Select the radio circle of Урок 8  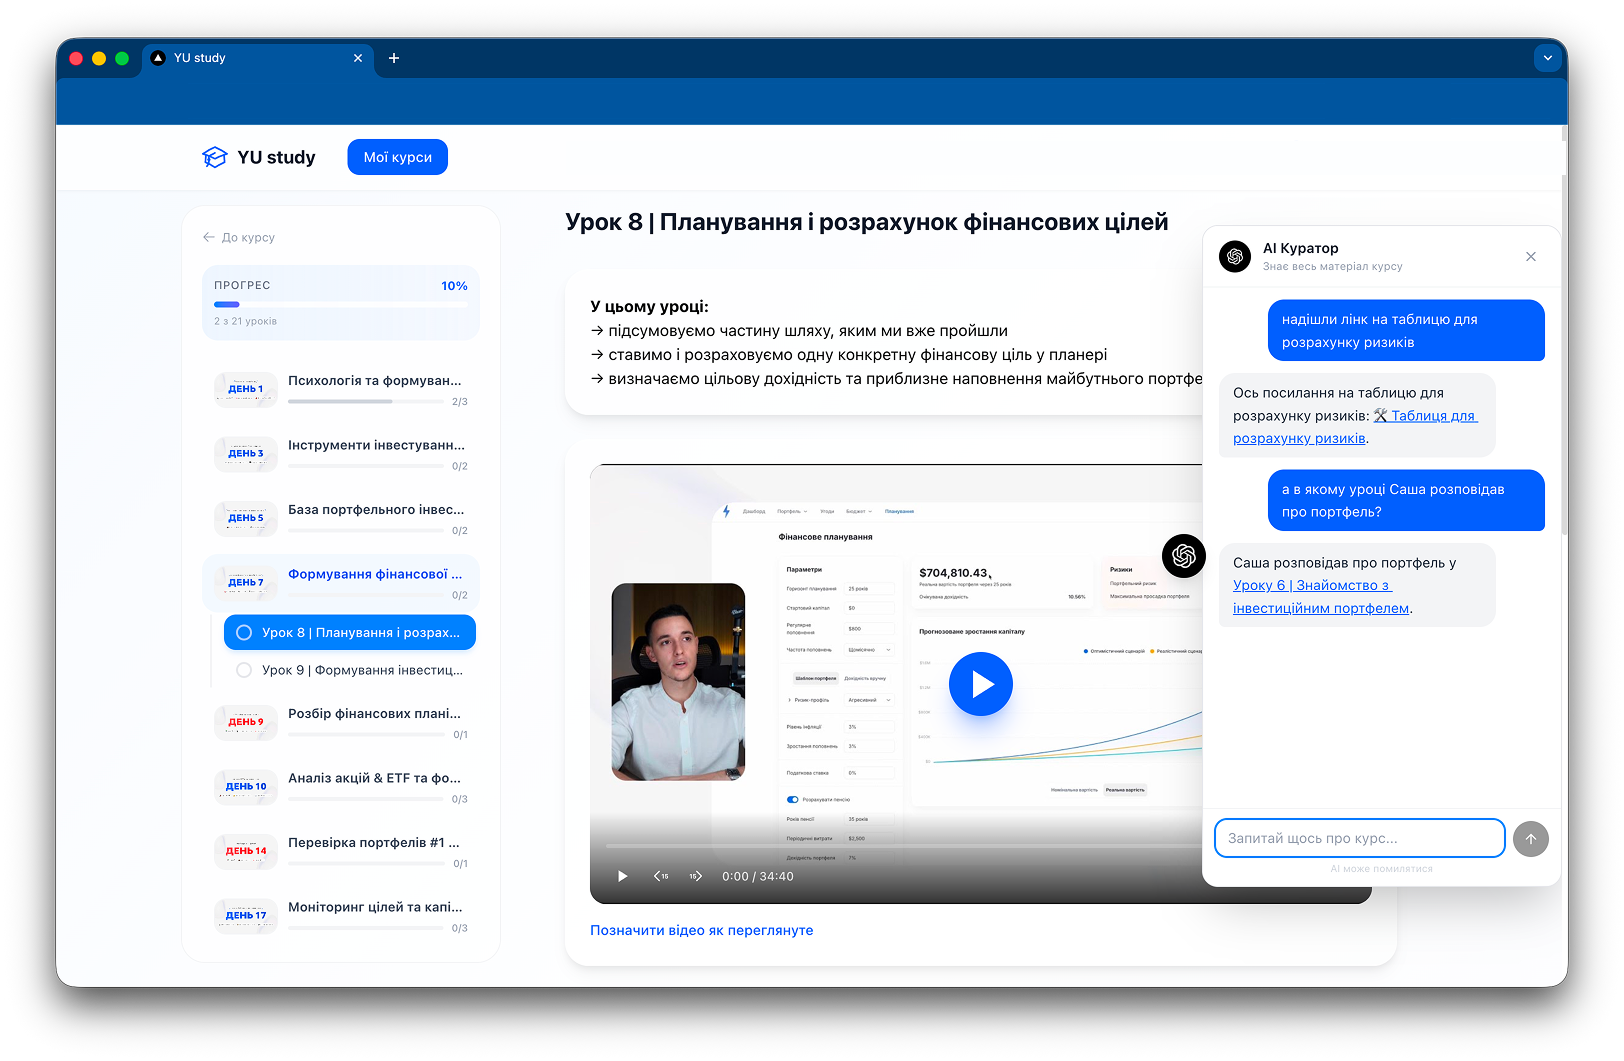tap(244, 631)
